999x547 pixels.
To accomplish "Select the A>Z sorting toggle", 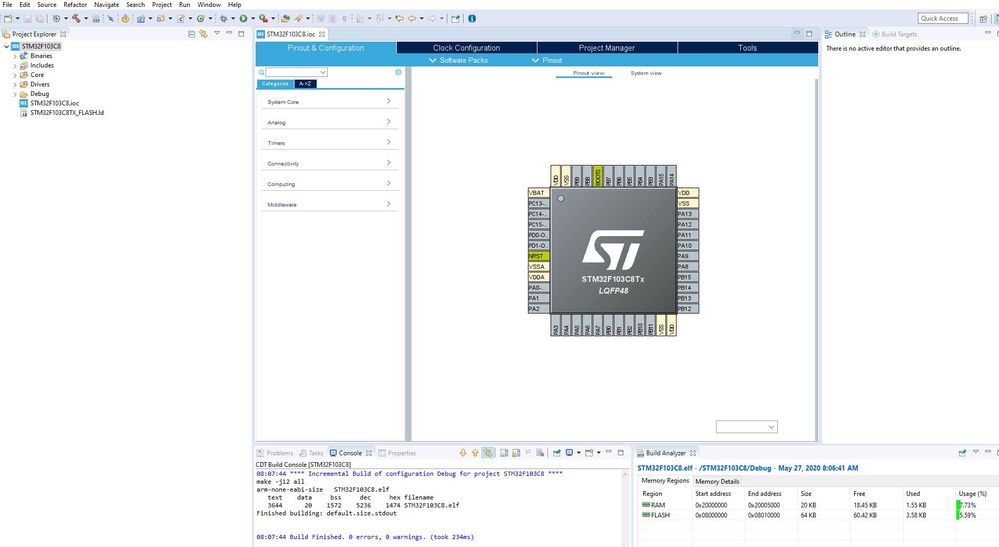I will (306, 84).
